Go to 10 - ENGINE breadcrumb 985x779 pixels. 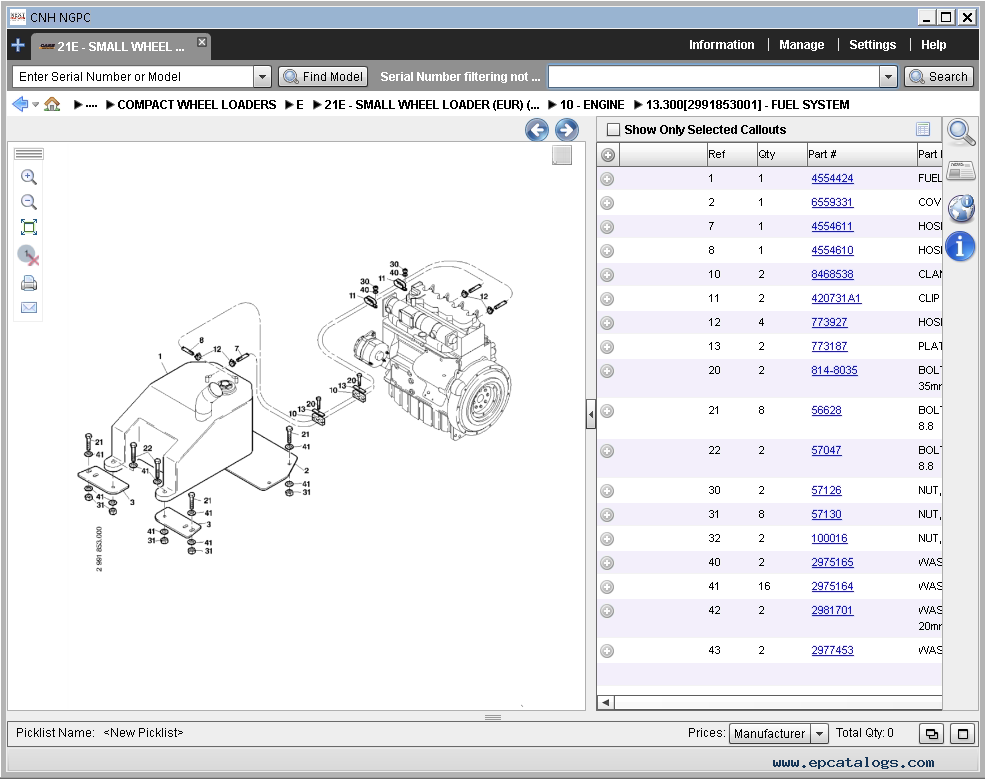592,104
